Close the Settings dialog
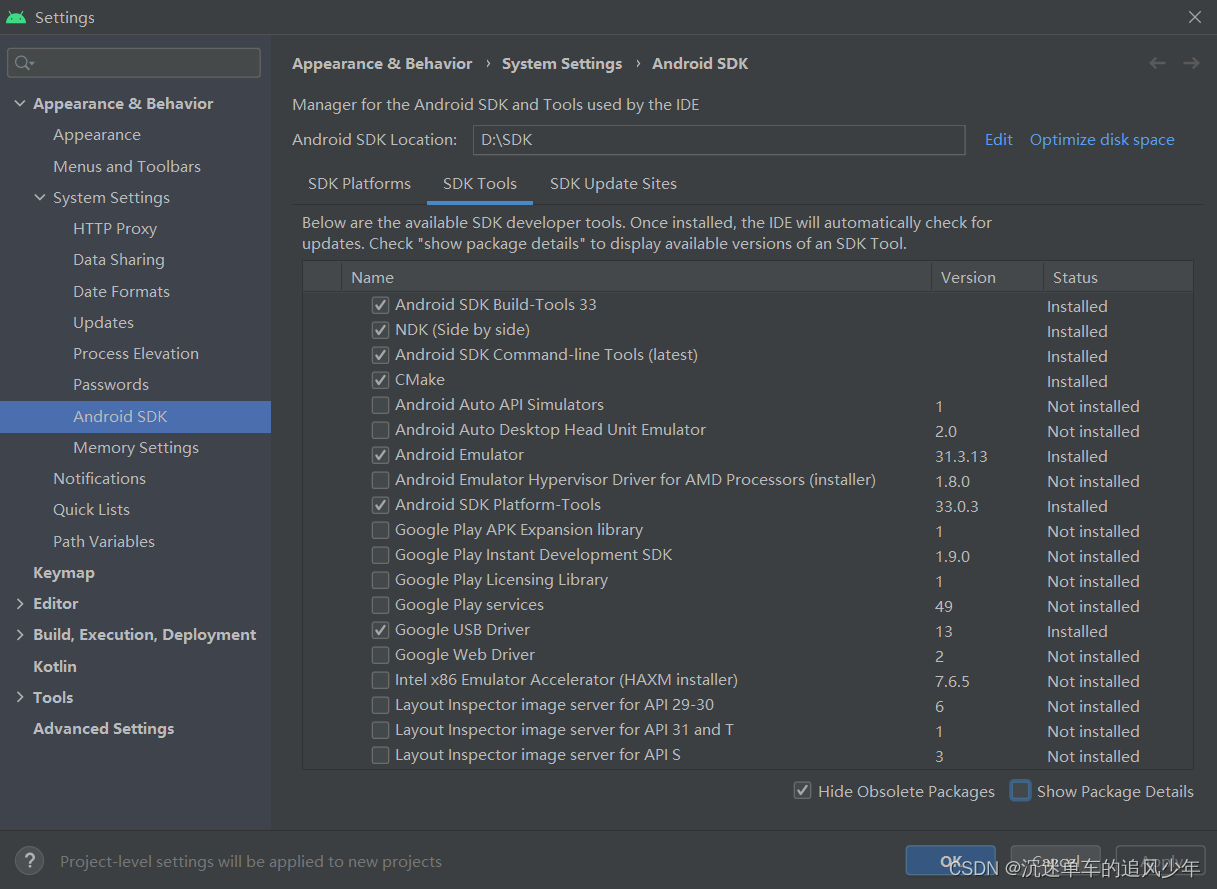Screen dimensions: 1217x889 (x=1195, y=17)
